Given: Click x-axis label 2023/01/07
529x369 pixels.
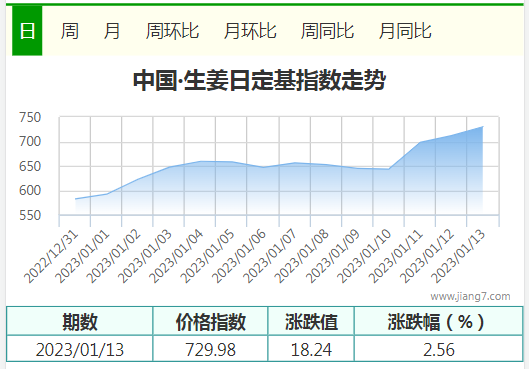Looking at the screenshot, I should click(x=270, y=256).
